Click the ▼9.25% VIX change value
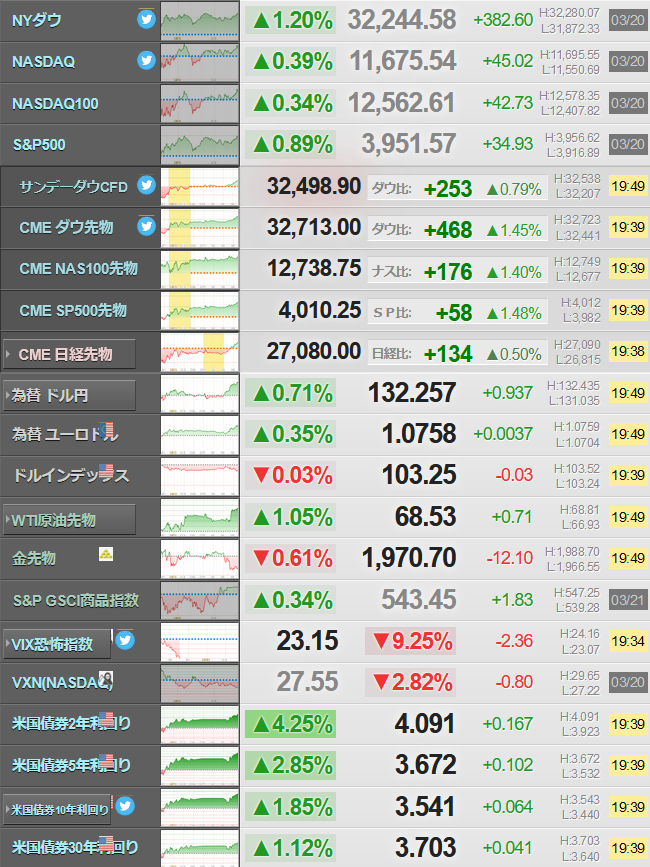This screenshot has height=867, width=650. tap(411, 641)
